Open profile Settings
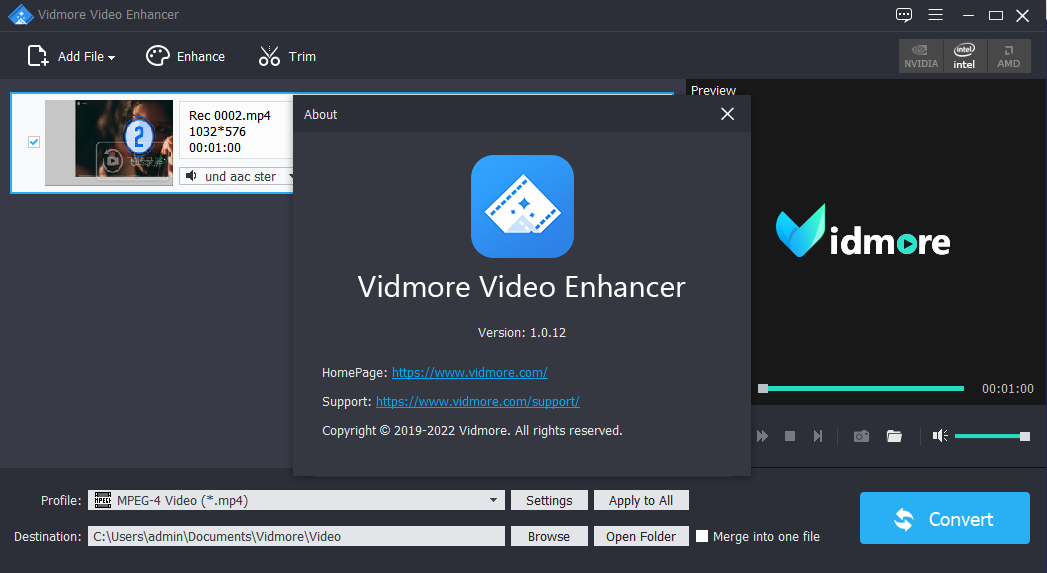 click(x=549, y=500)
